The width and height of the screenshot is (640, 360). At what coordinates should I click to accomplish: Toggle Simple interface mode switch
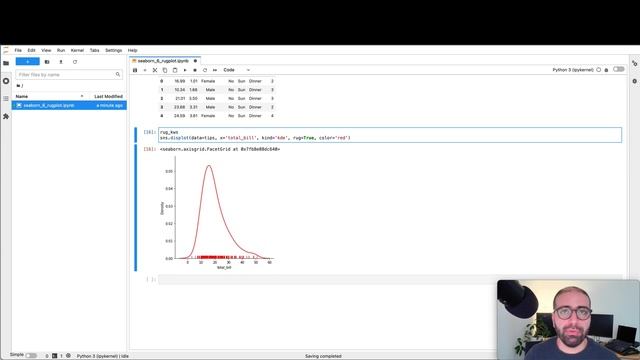(x=31, y=356)
